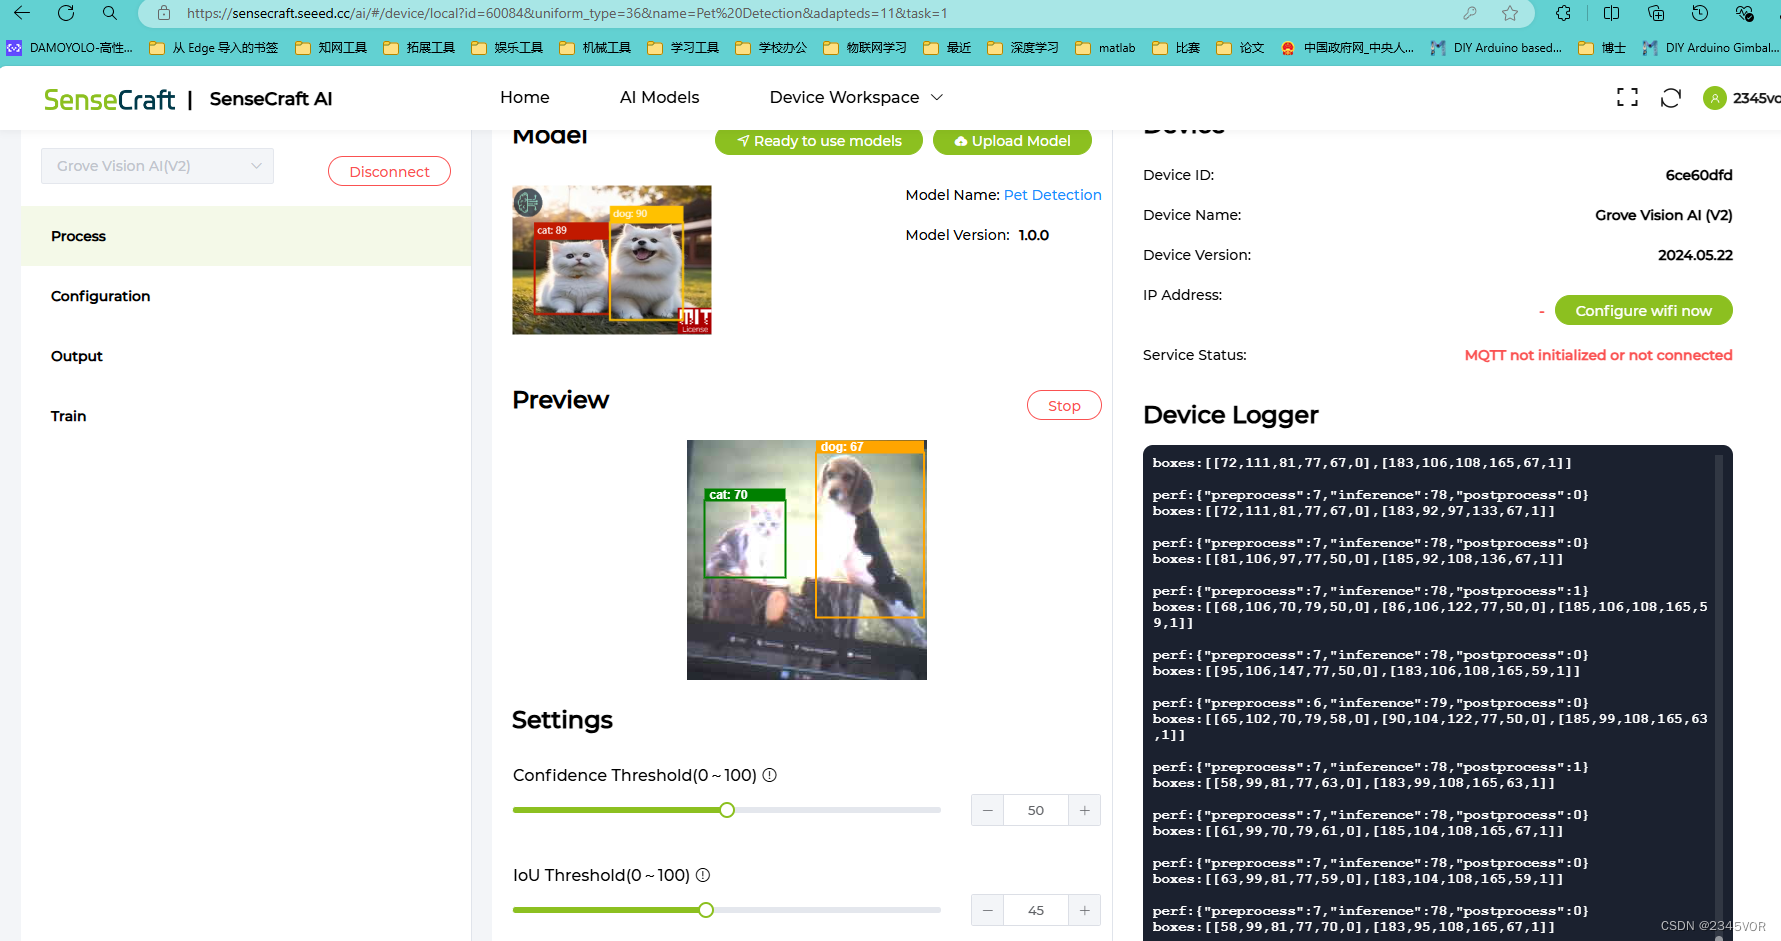This screenshot has height=941, width=1781.
Task: Open the 博士 bookmark folder
Action: pos(1602,47)
